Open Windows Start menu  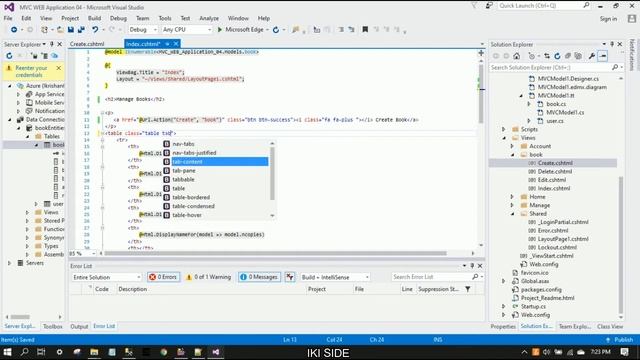(7, 352)
